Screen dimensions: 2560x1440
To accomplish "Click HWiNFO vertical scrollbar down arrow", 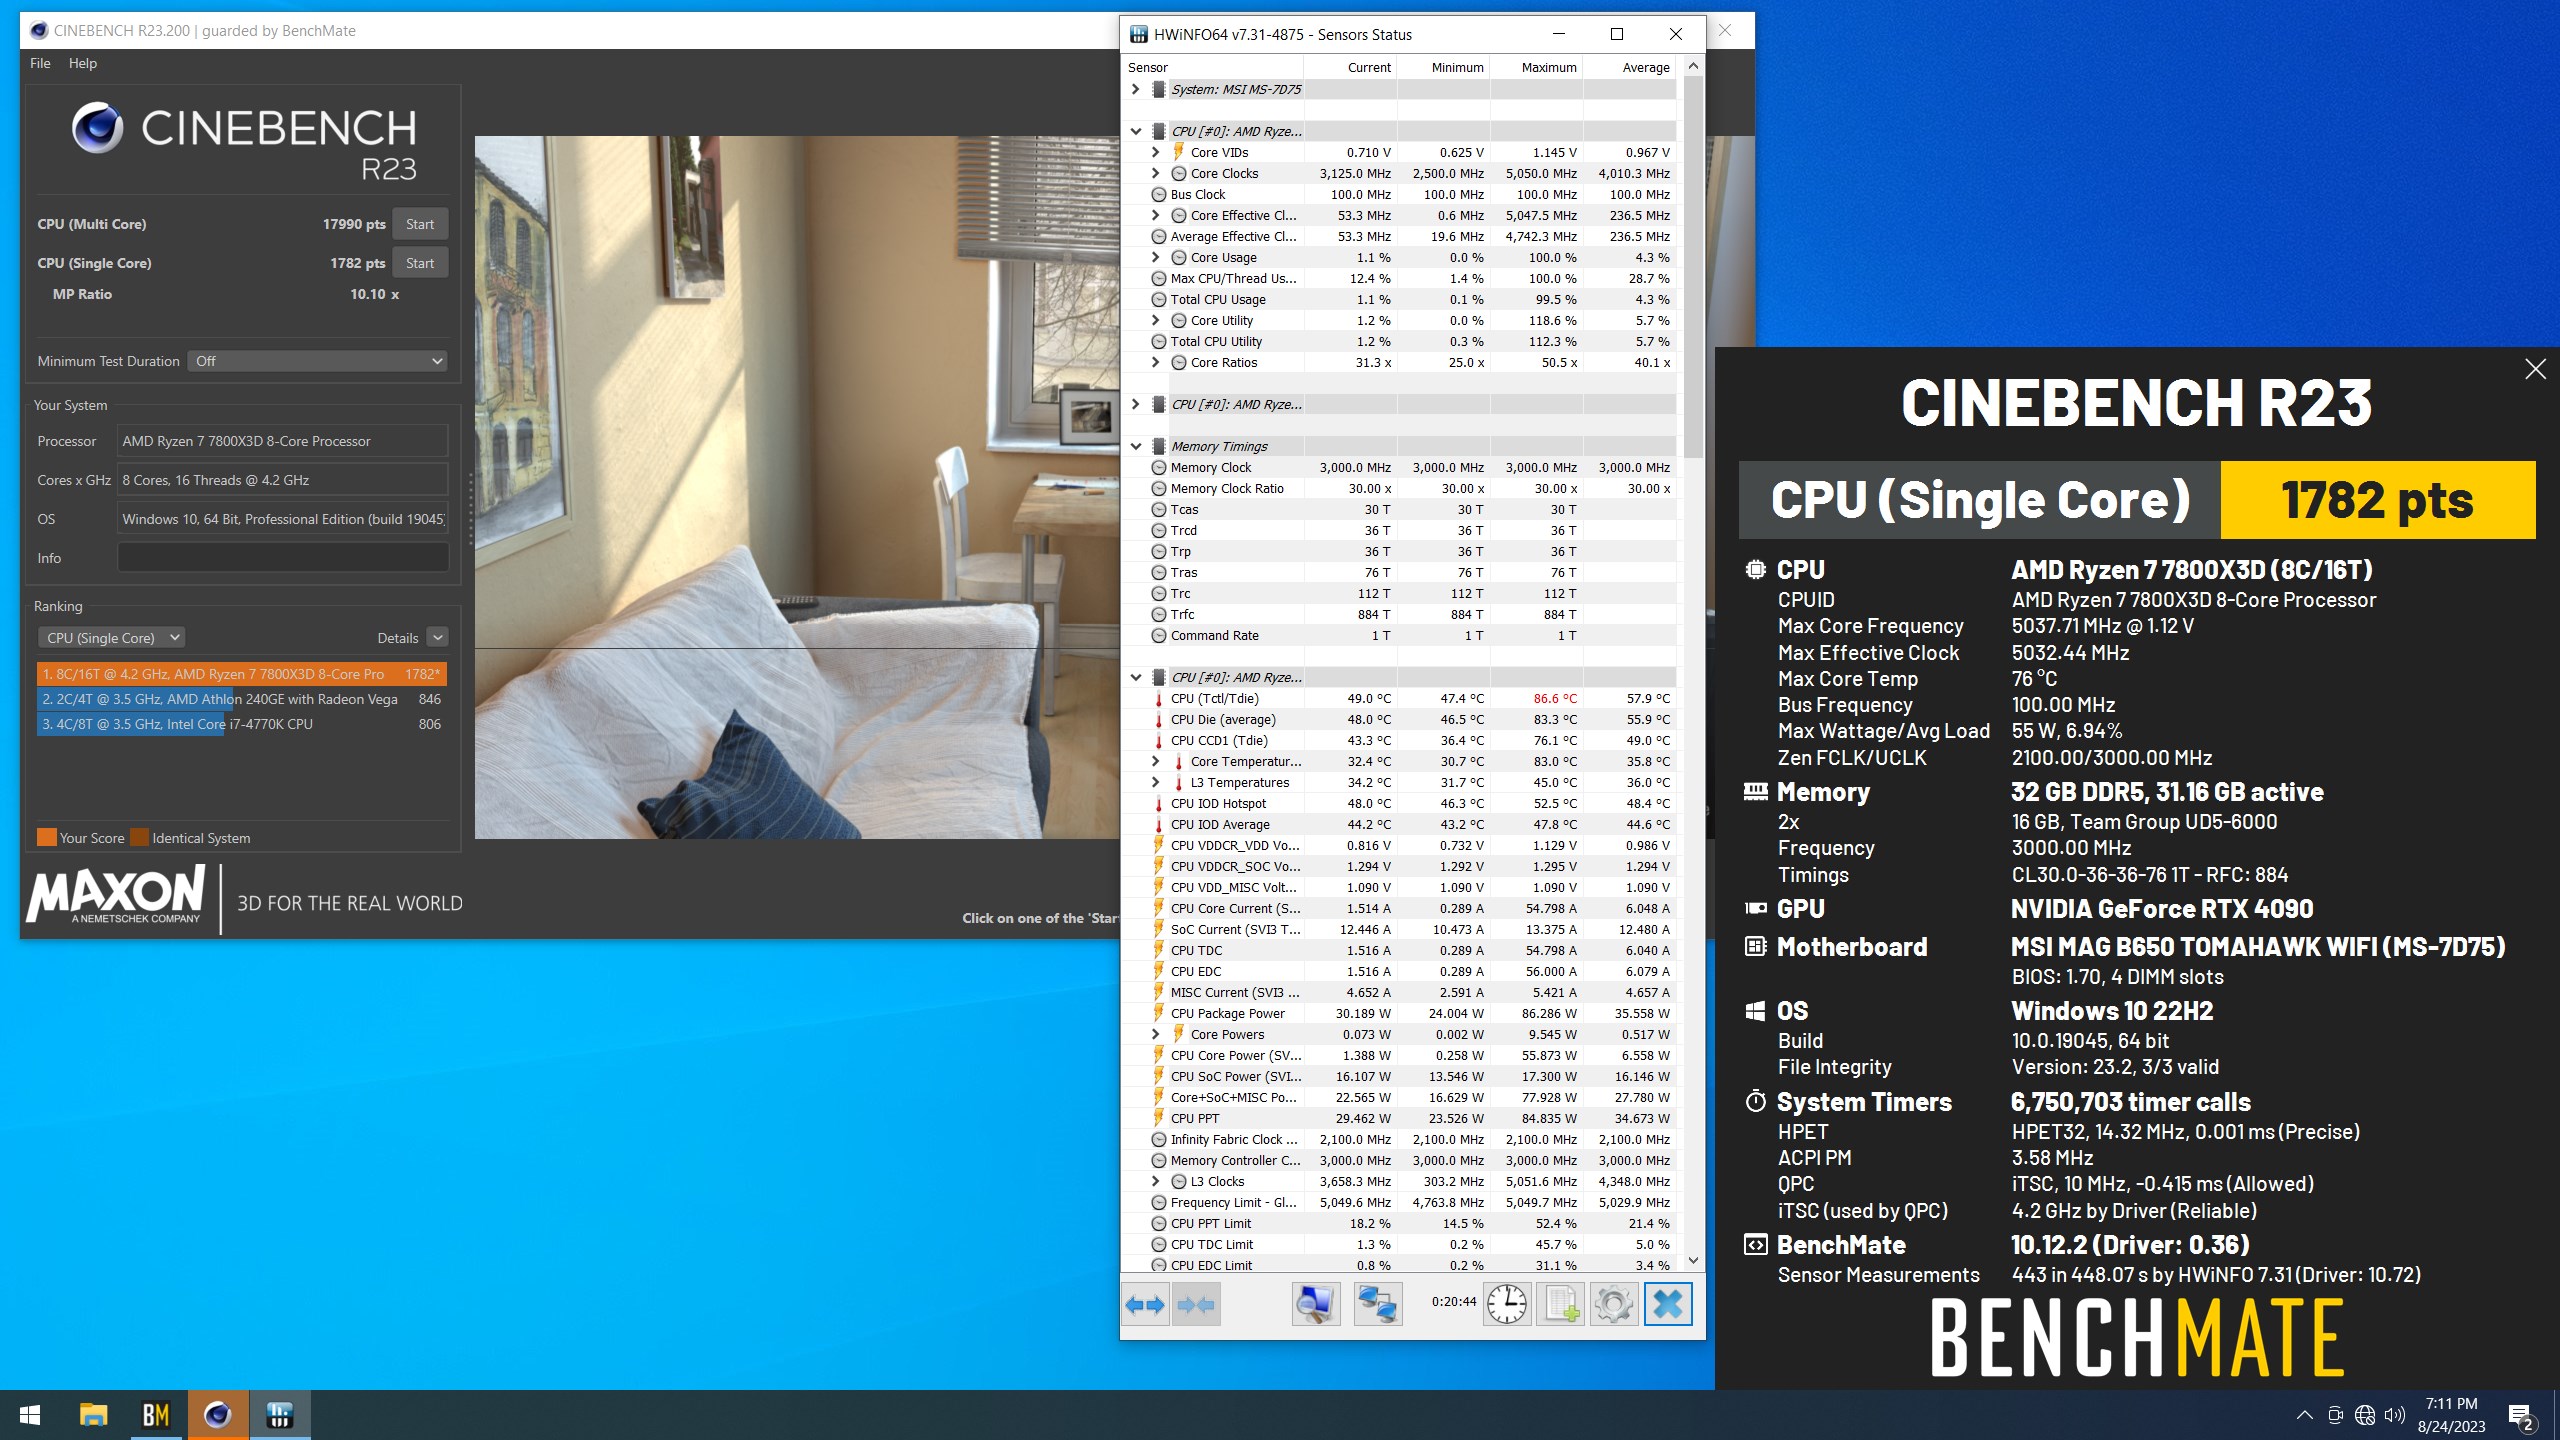I will [x=1693, y=1260].
